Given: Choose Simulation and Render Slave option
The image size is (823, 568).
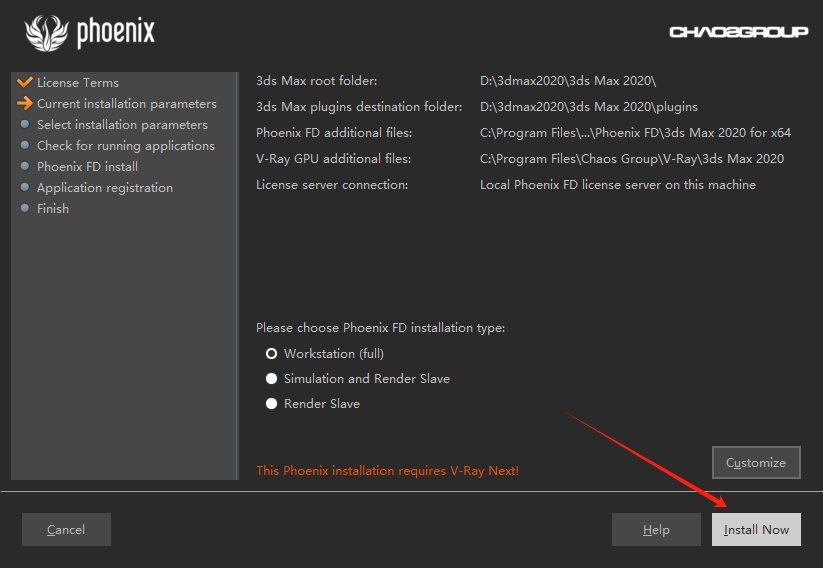Looking at the screenshot, I should [271, 378].
